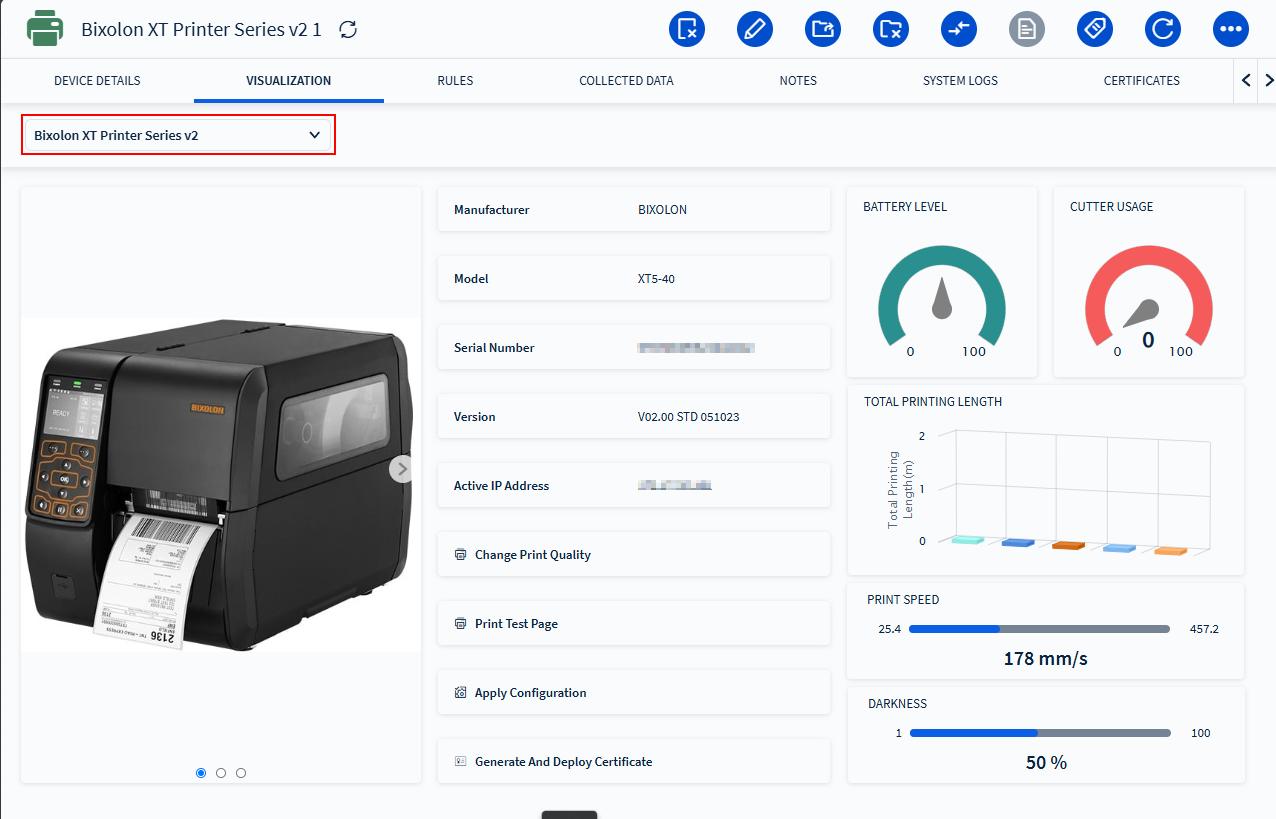Click the CUTTER USAGE heading

point(1111,207)
